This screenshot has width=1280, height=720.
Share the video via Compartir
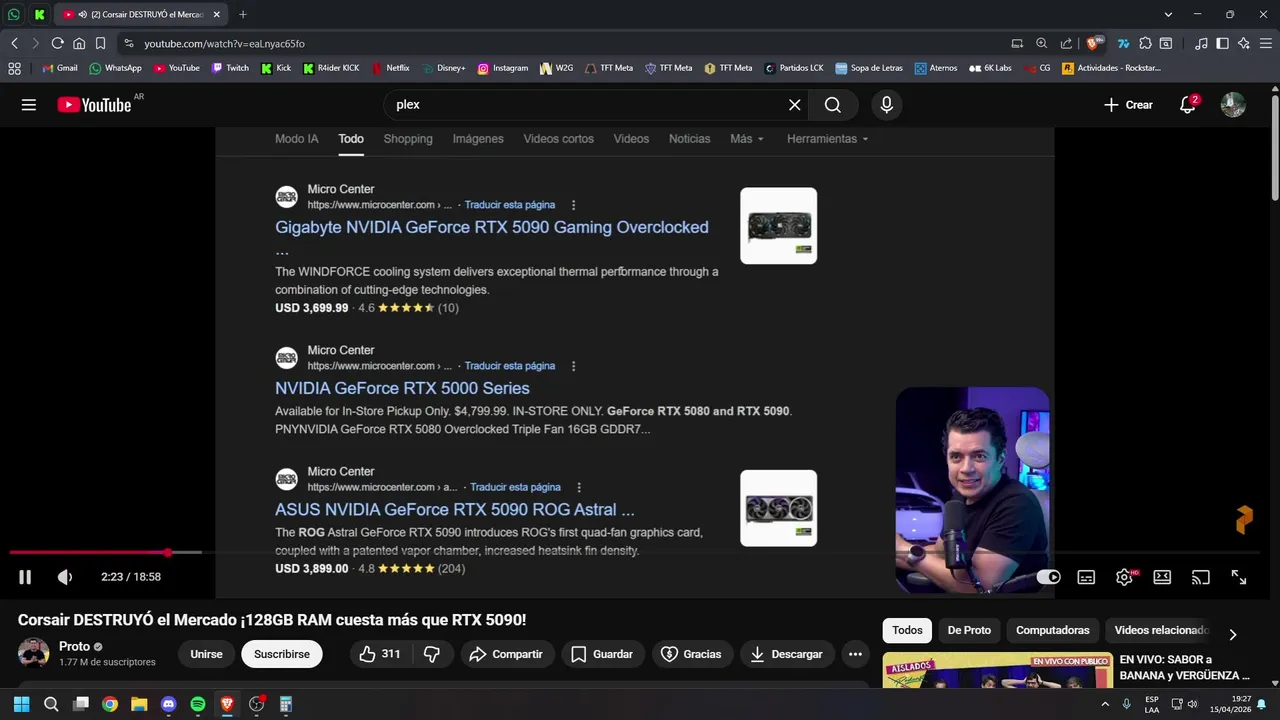pos(505,654)
